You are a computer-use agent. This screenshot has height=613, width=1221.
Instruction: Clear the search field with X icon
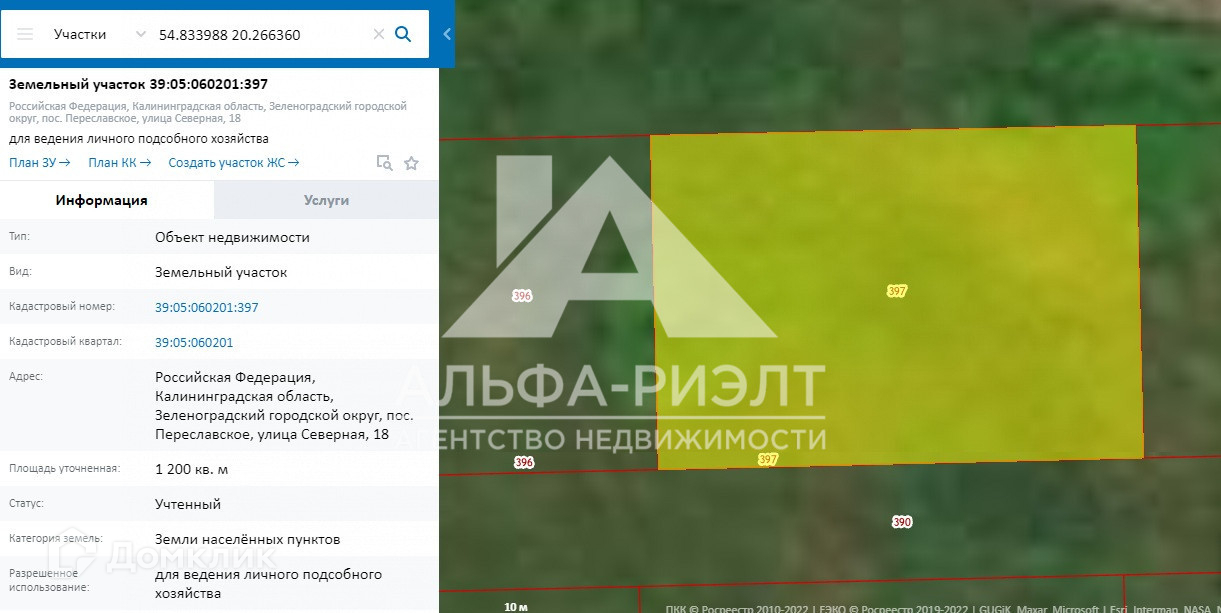point(379,34)
